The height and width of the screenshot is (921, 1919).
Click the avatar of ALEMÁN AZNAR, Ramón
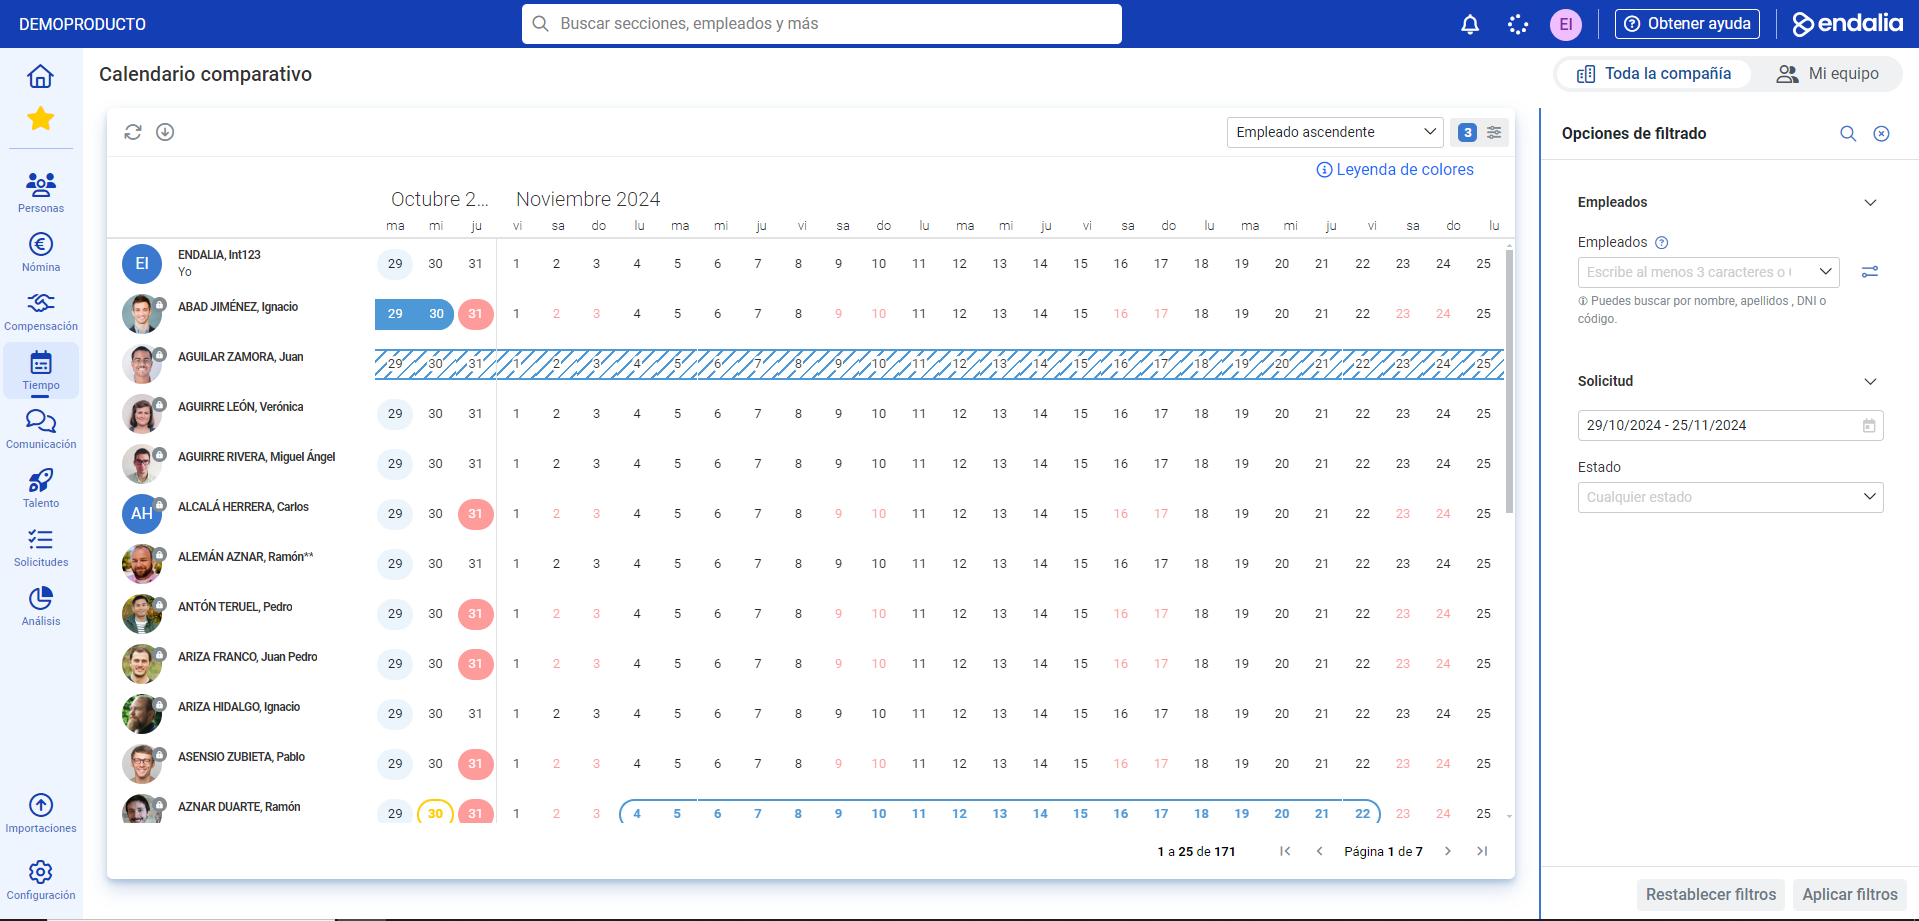tap(142, 564)
